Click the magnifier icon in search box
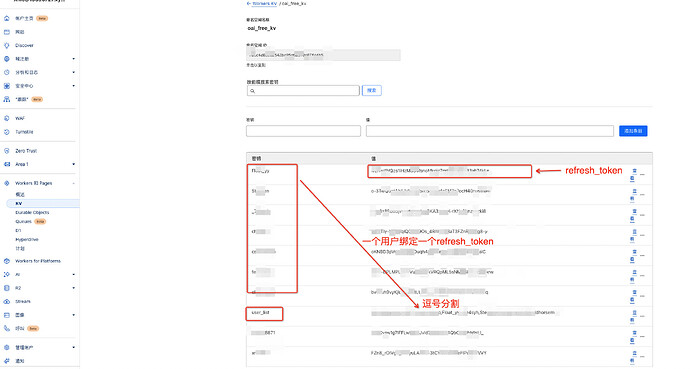The image size is (690, 369). coord(253,91)
